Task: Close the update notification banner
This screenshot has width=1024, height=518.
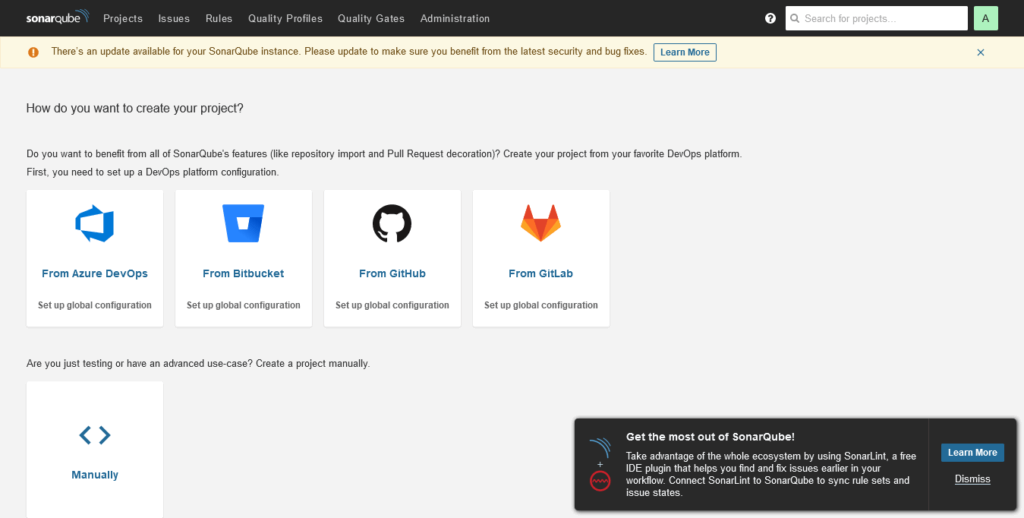Action: 980,52
